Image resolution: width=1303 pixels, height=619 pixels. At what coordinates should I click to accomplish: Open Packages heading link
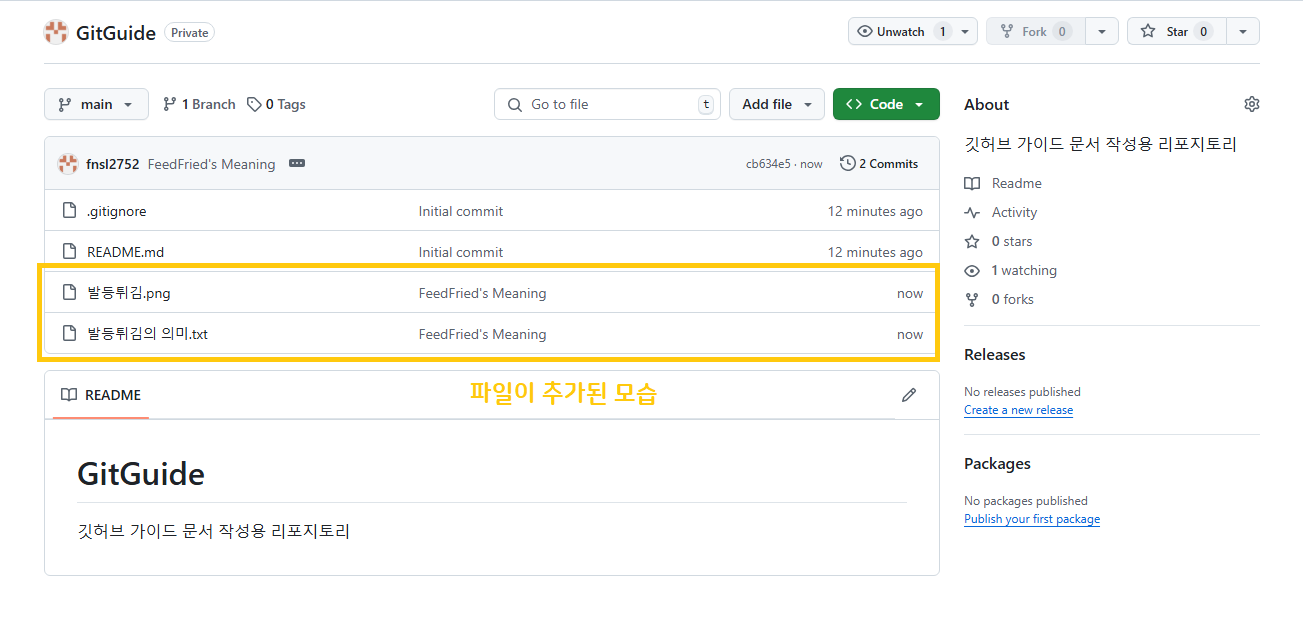pos(997,464)
